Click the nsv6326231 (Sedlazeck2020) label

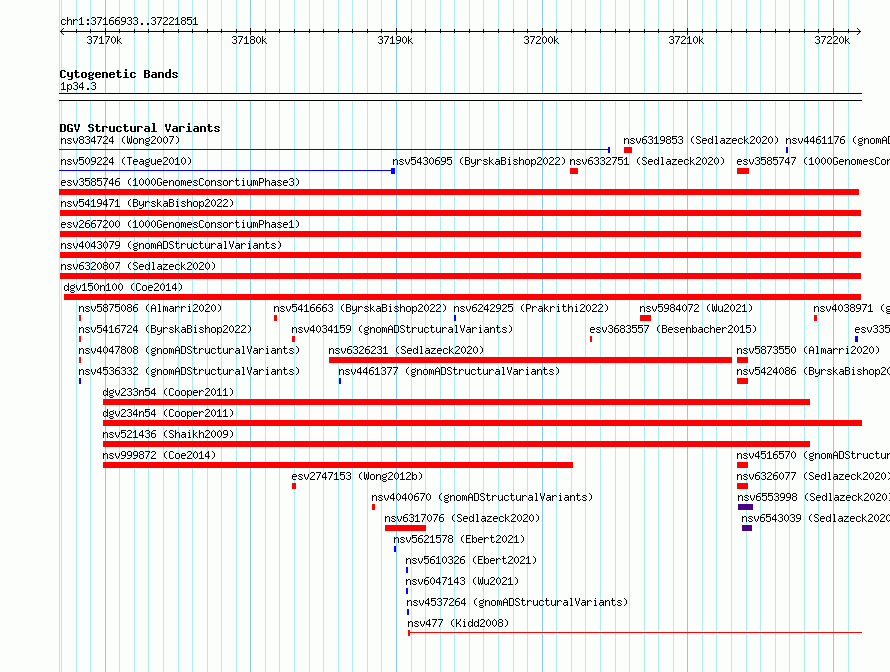tap(406, 350)
